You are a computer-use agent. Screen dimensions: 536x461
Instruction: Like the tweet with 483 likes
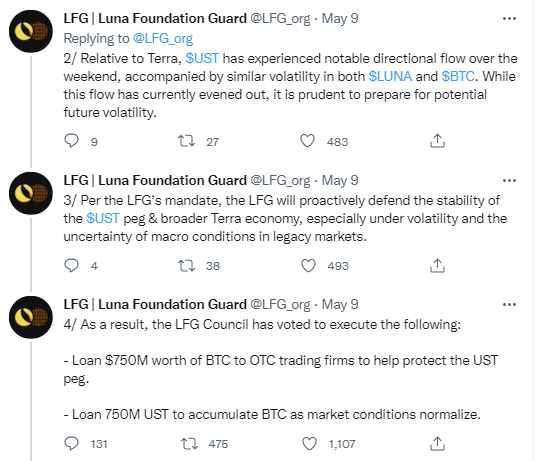[x=307, y=141]
